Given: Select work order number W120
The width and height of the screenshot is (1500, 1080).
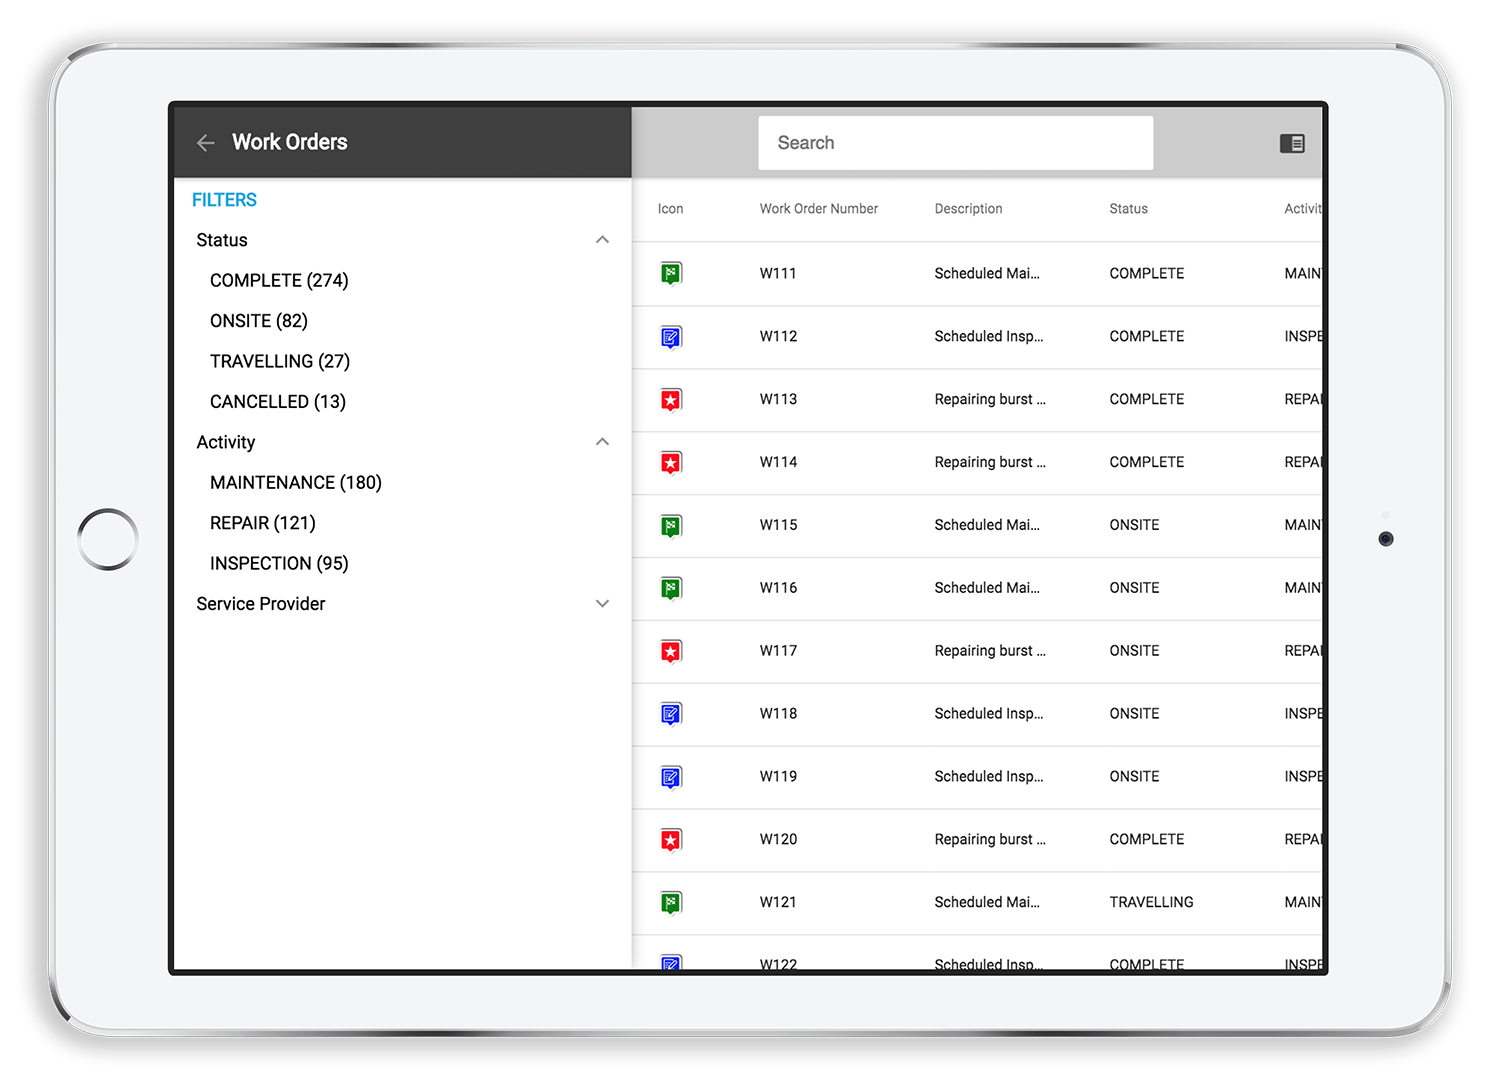Looking at the screenshot, I should coord(778,840).
